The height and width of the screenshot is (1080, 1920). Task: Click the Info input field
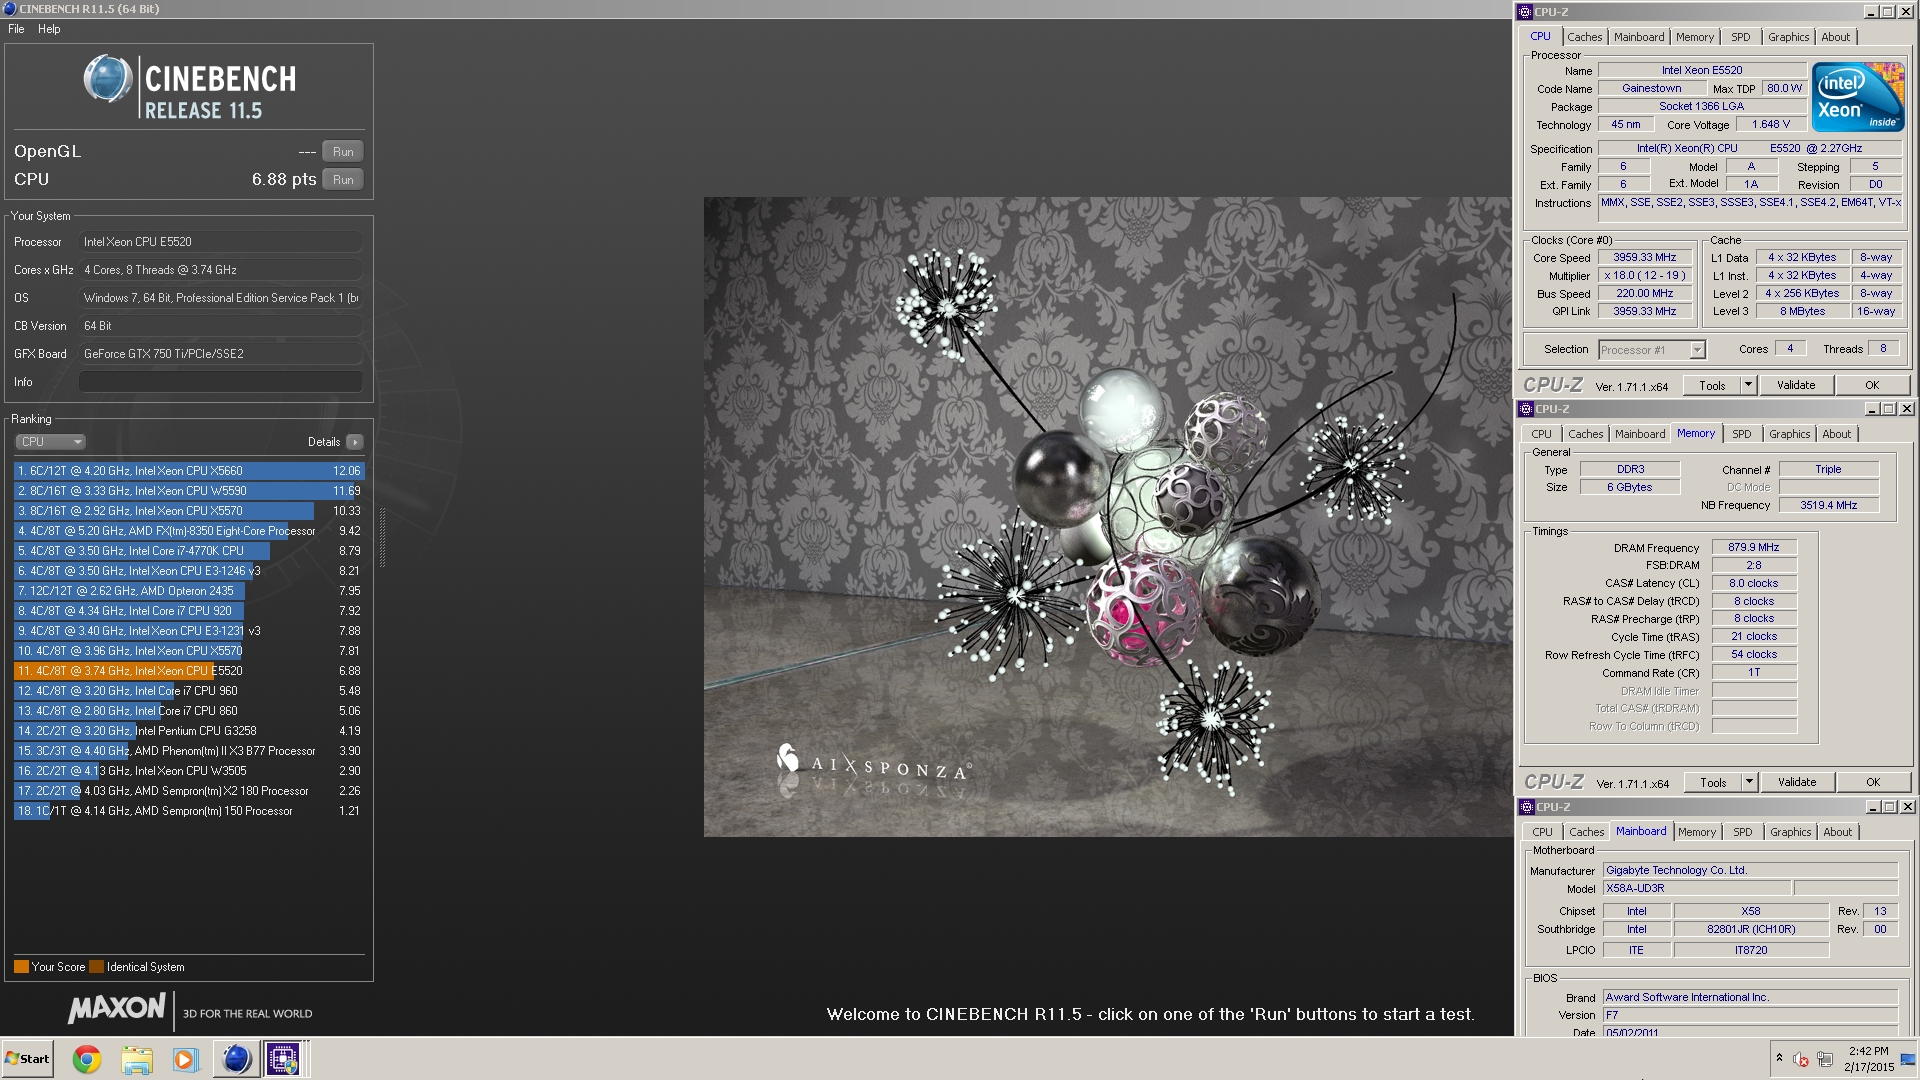point(220,382)
